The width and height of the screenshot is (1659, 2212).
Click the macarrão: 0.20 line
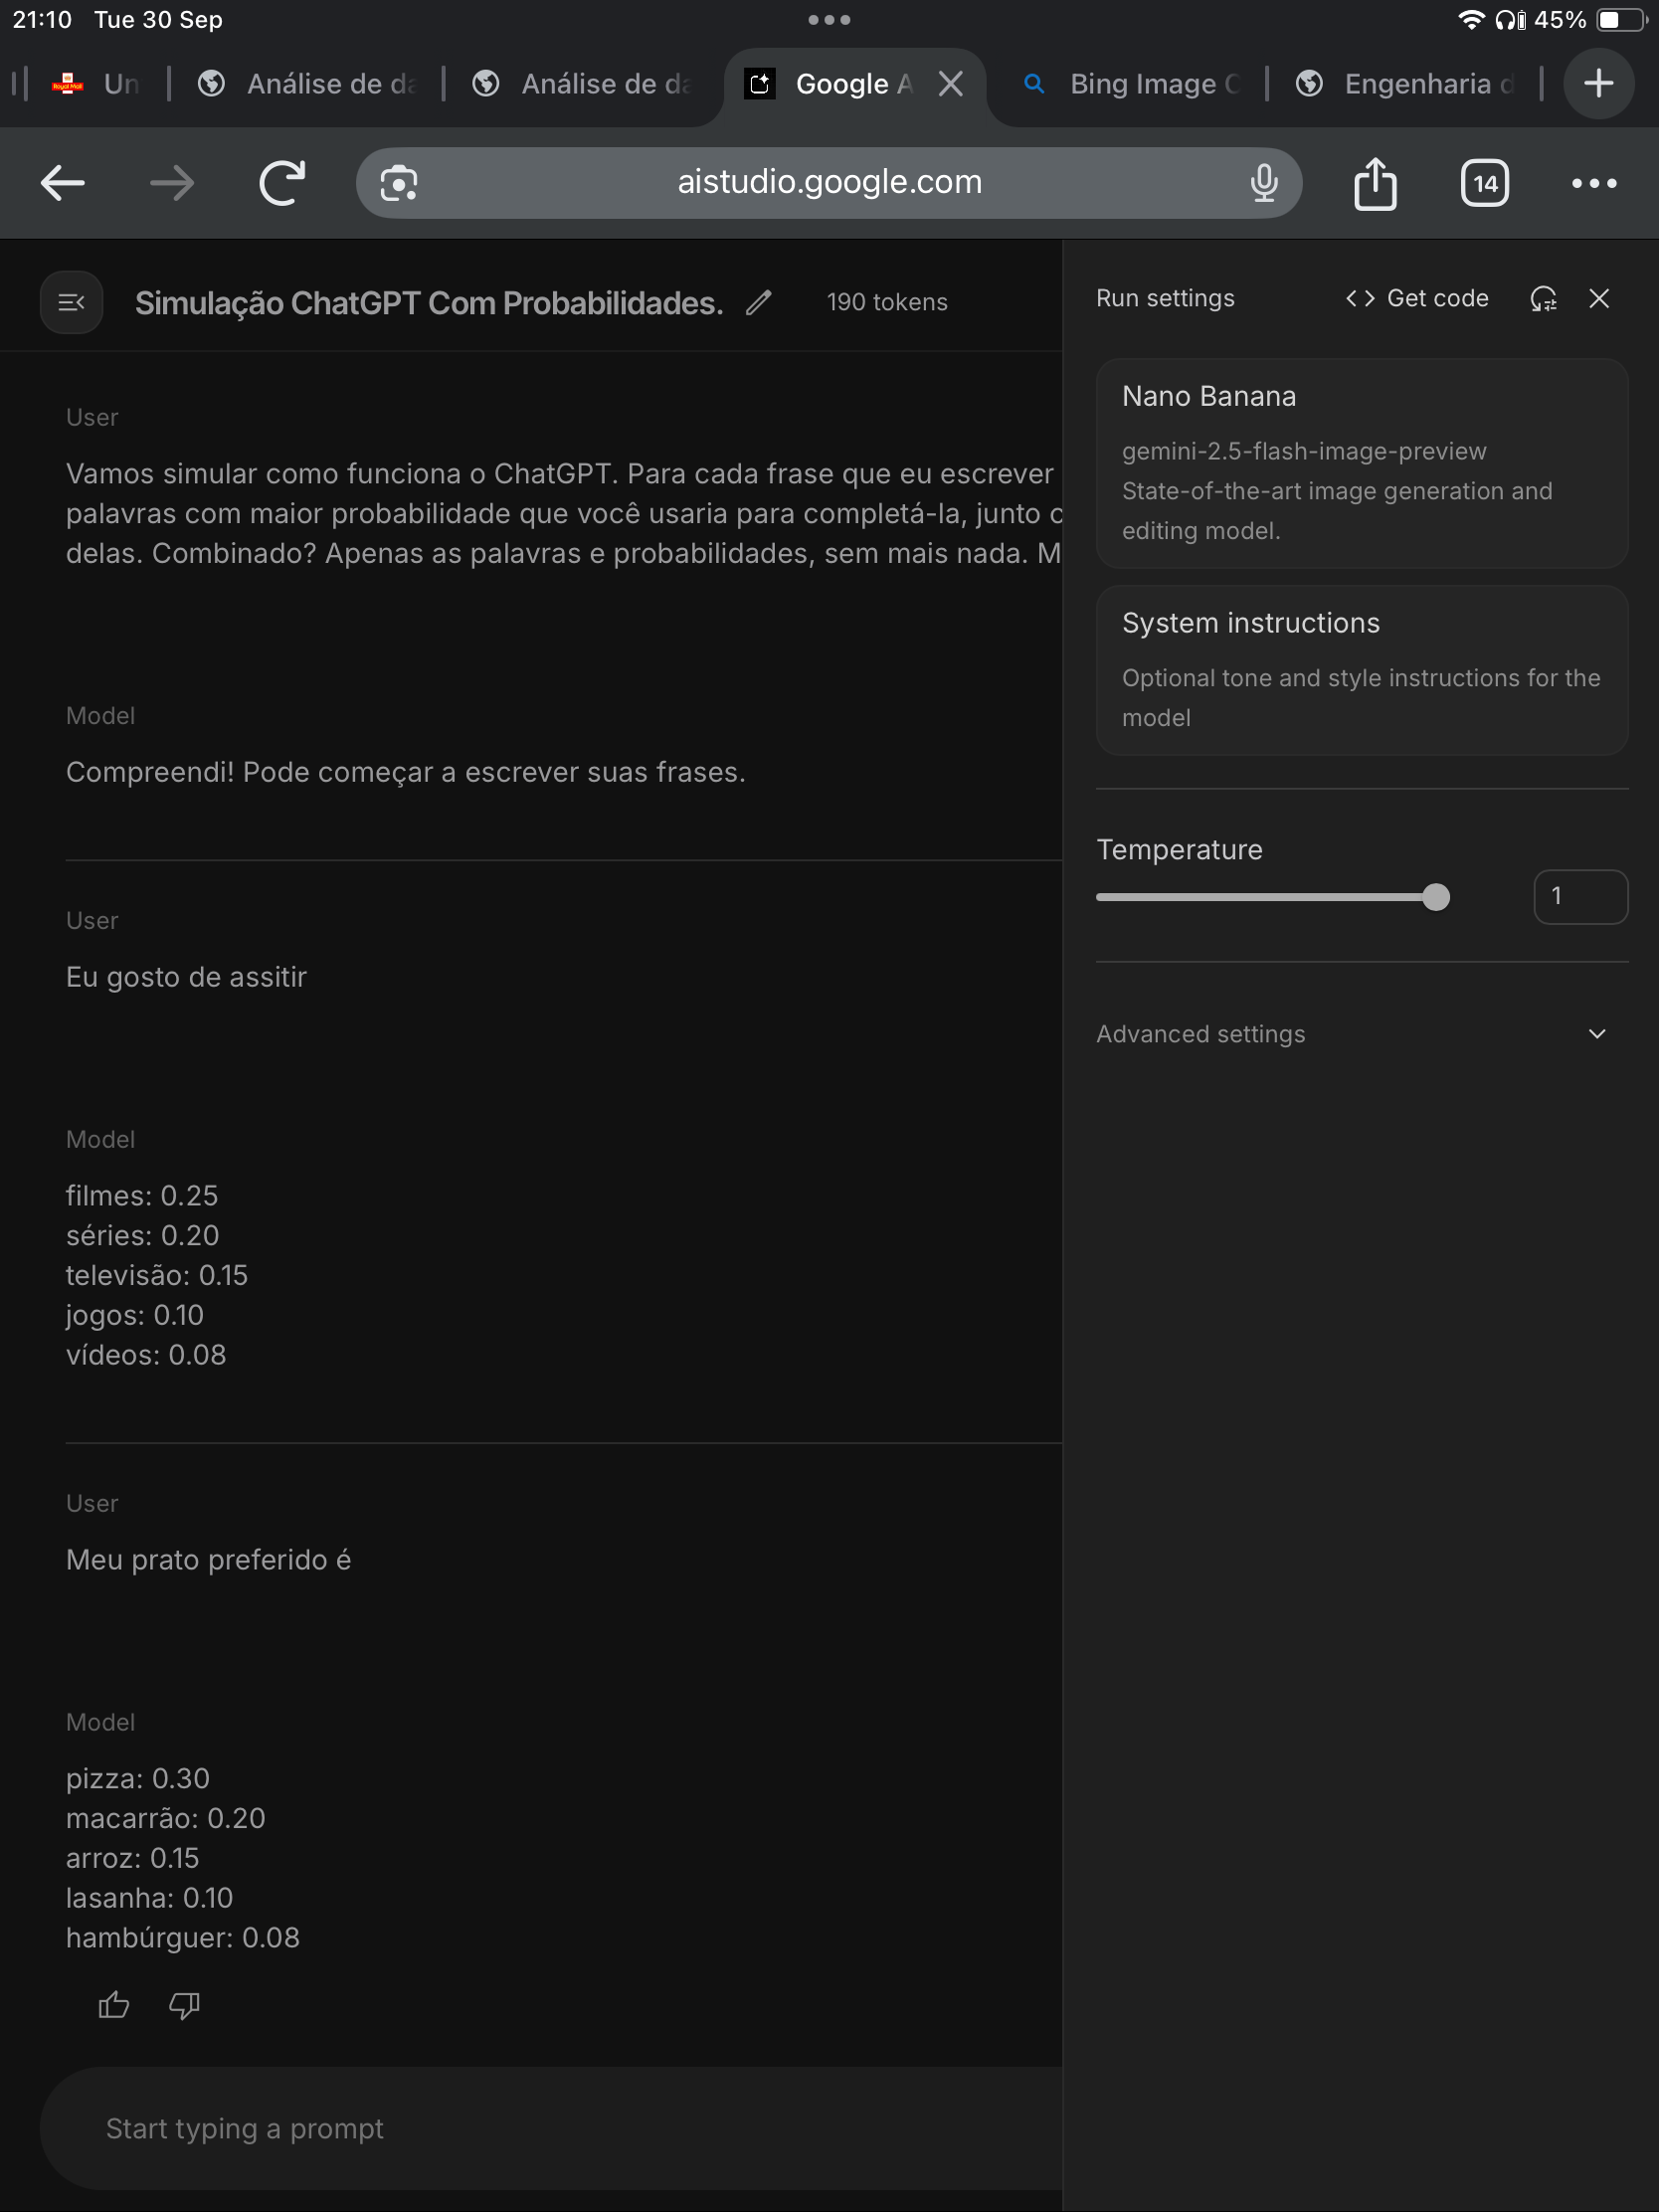click(166, 1819)
